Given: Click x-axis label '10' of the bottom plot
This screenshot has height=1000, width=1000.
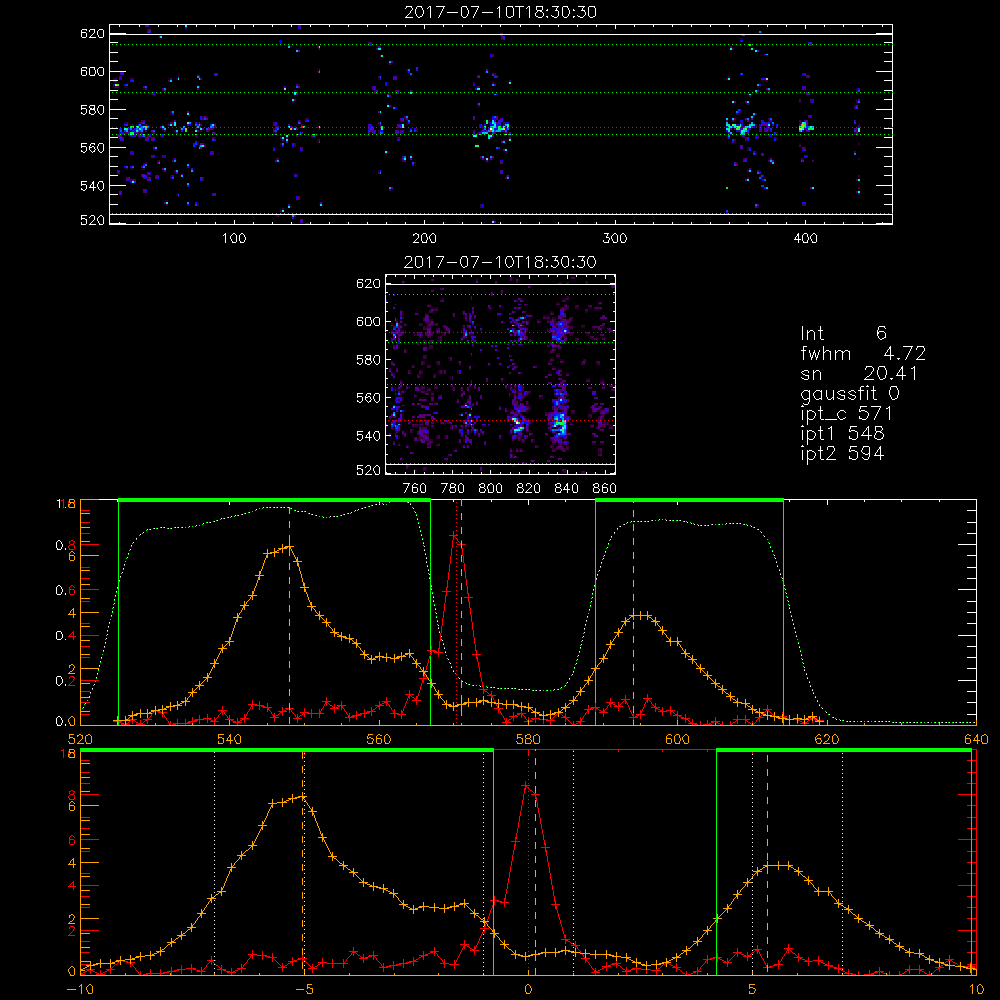Looking at the screenshot, I should click(976, 989).
